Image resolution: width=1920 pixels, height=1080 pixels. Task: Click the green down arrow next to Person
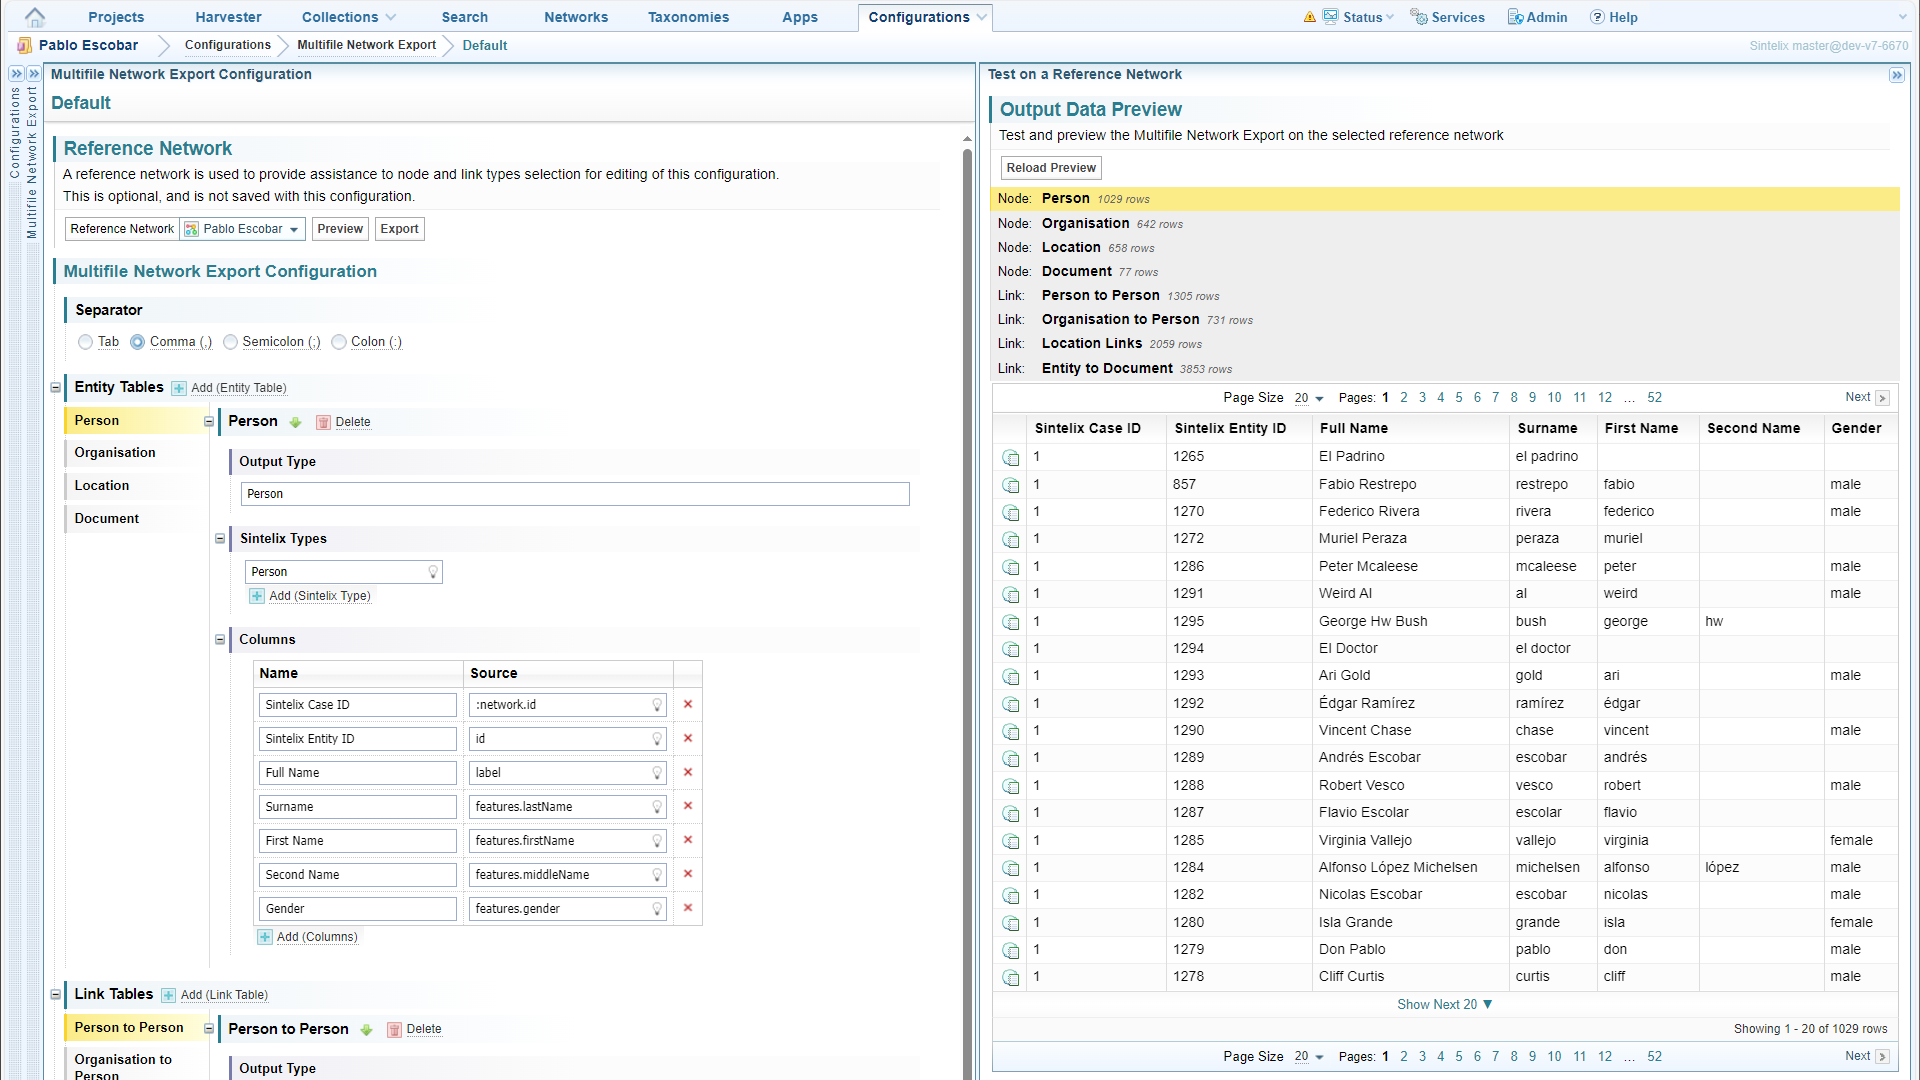click(295, 422)
